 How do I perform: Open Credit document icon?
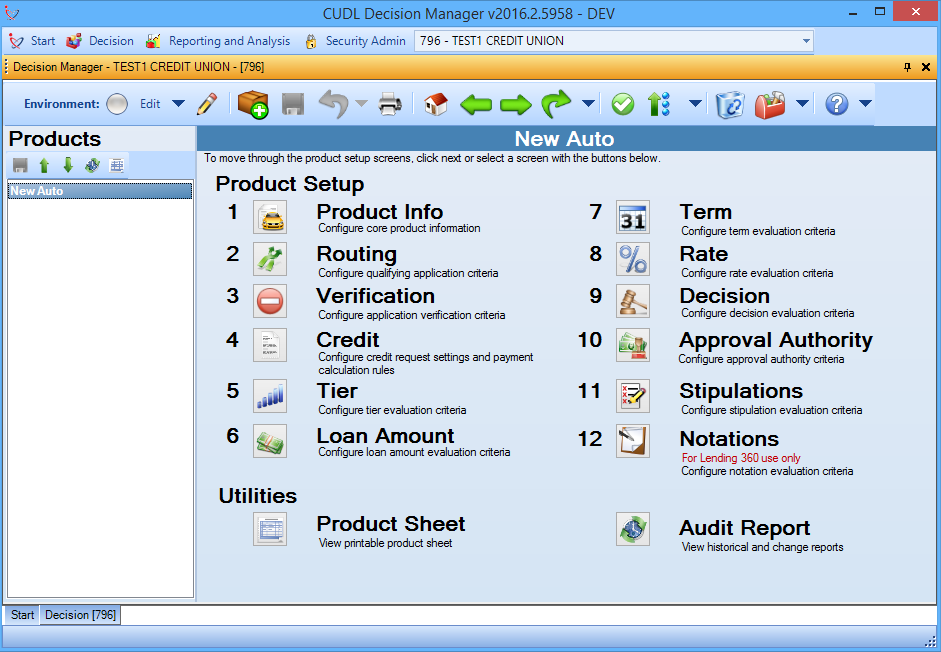point(270,345)
